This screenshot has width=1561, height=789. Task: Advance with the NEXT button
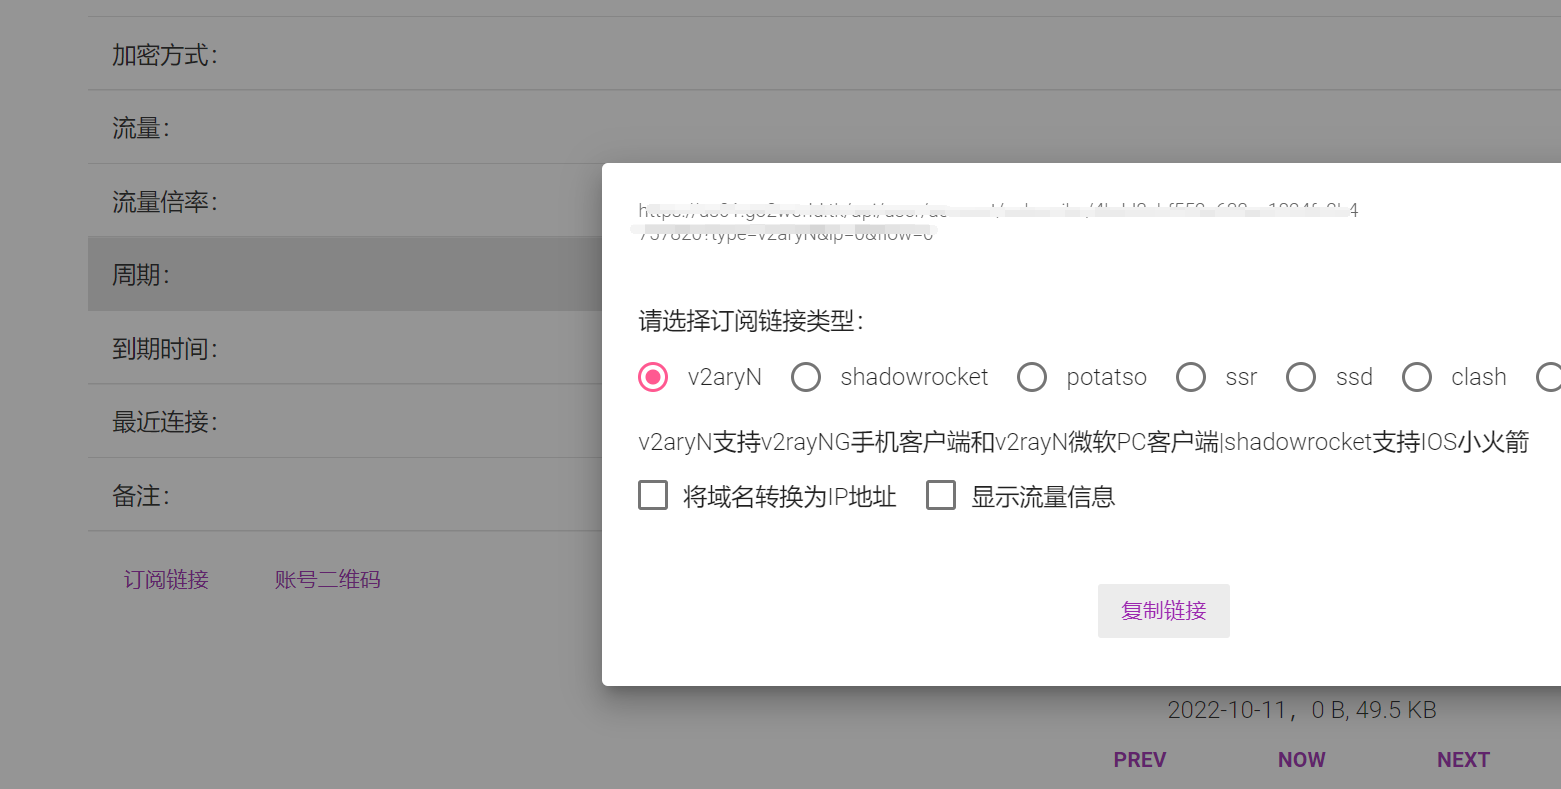[1463, 760]
